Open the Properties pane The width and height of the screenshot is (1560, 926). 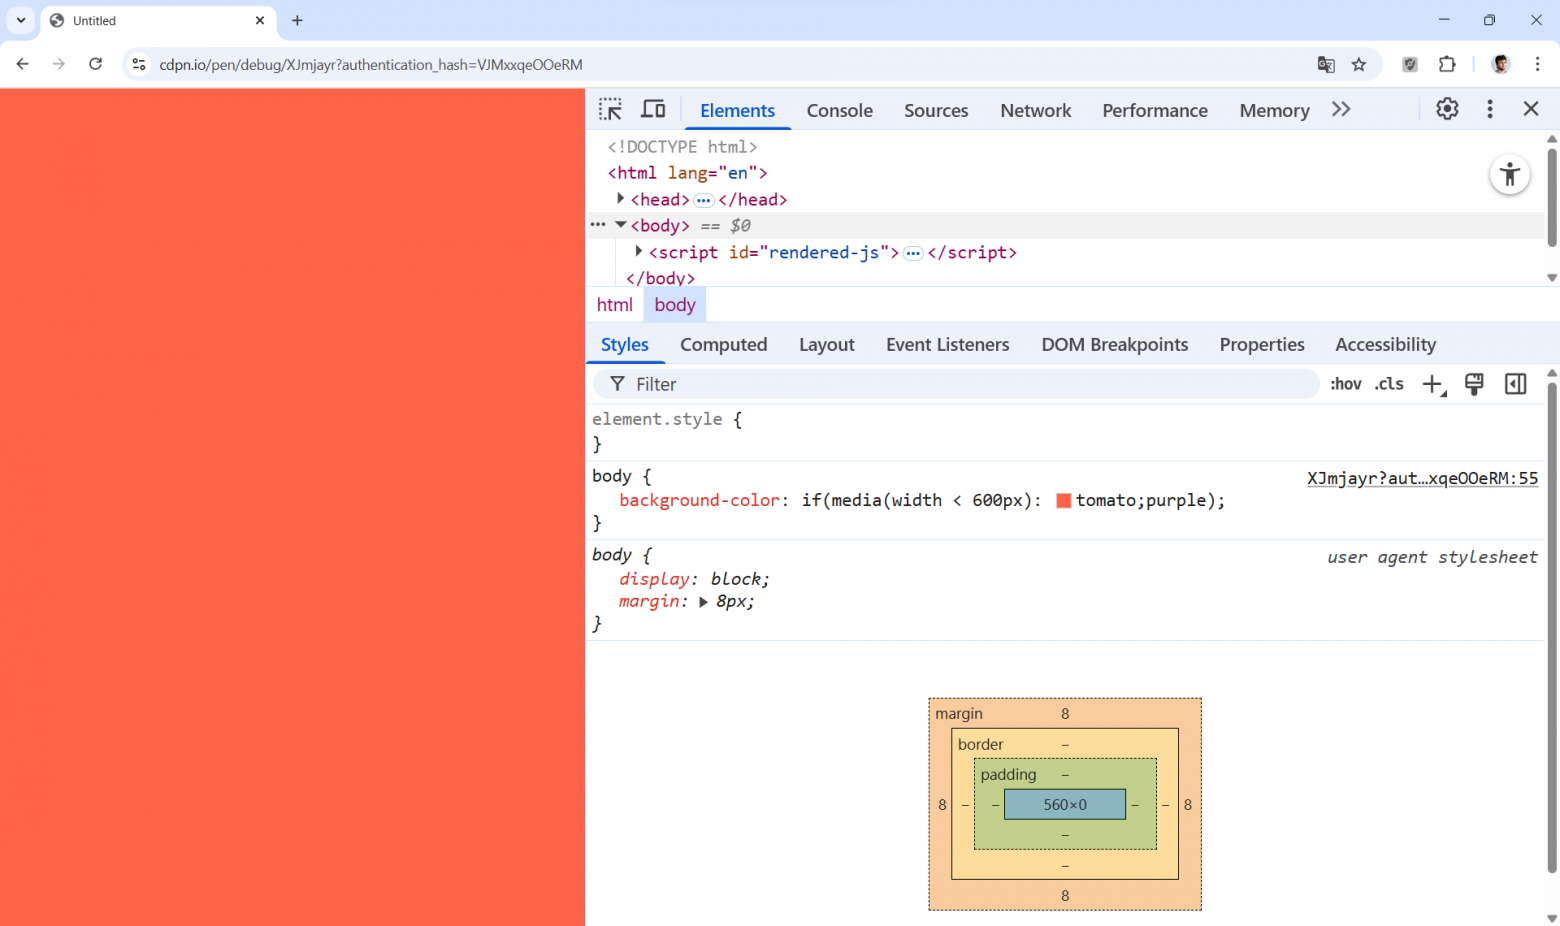1262,345
